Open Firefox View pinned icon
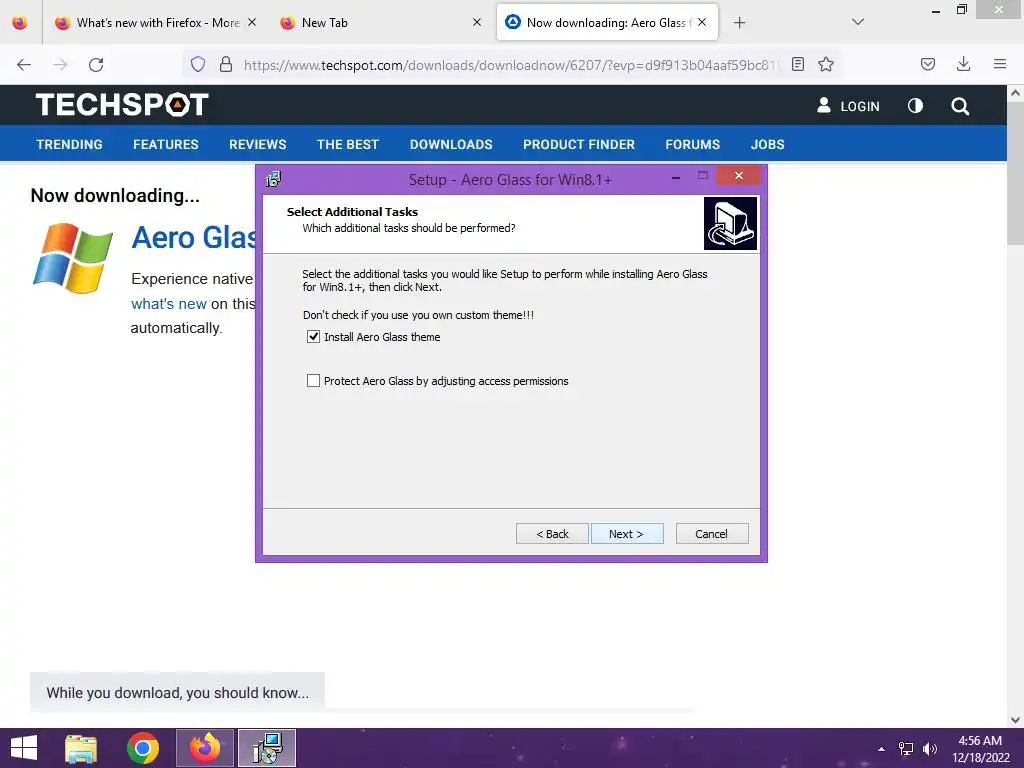The height and width of the screenshot is (768, 1024). [20, 23]
